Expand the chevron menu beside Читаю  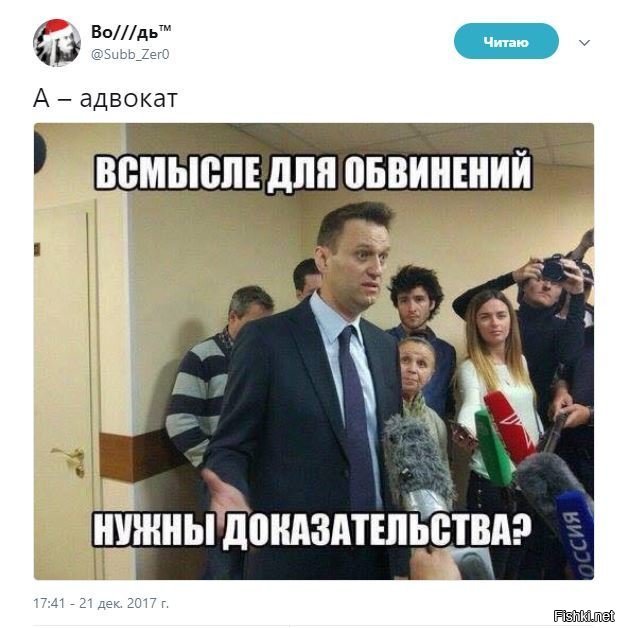(584, 42)
